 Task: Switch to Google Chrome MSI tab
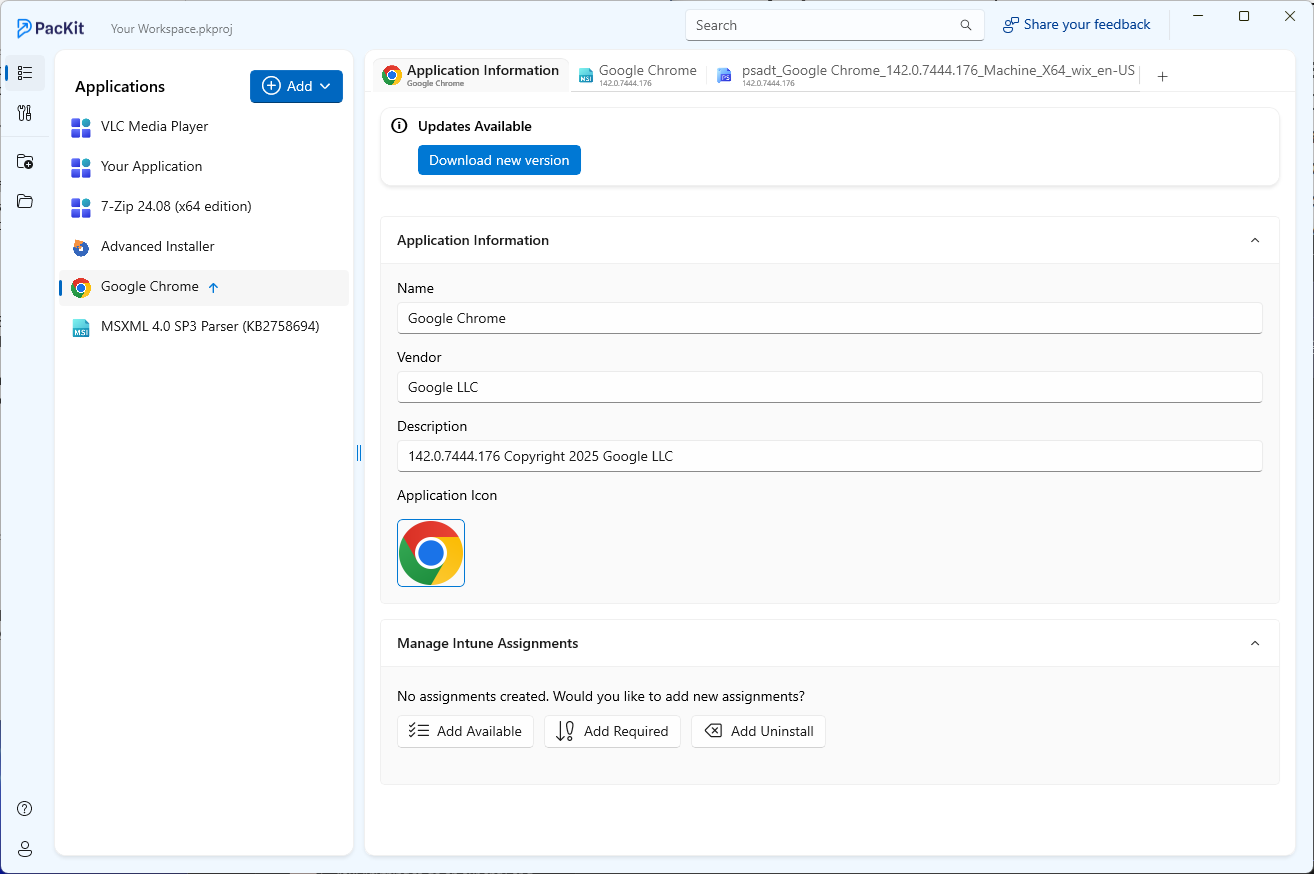(638, 75)
